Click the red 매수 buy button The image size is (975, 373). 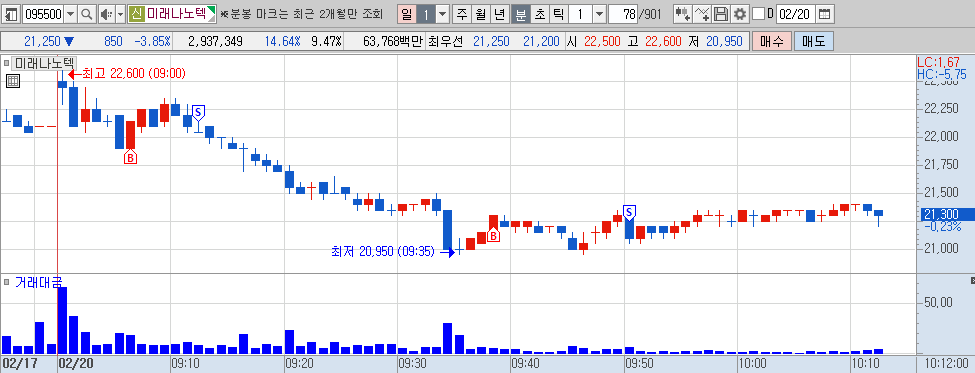click(x=772, y=42)
